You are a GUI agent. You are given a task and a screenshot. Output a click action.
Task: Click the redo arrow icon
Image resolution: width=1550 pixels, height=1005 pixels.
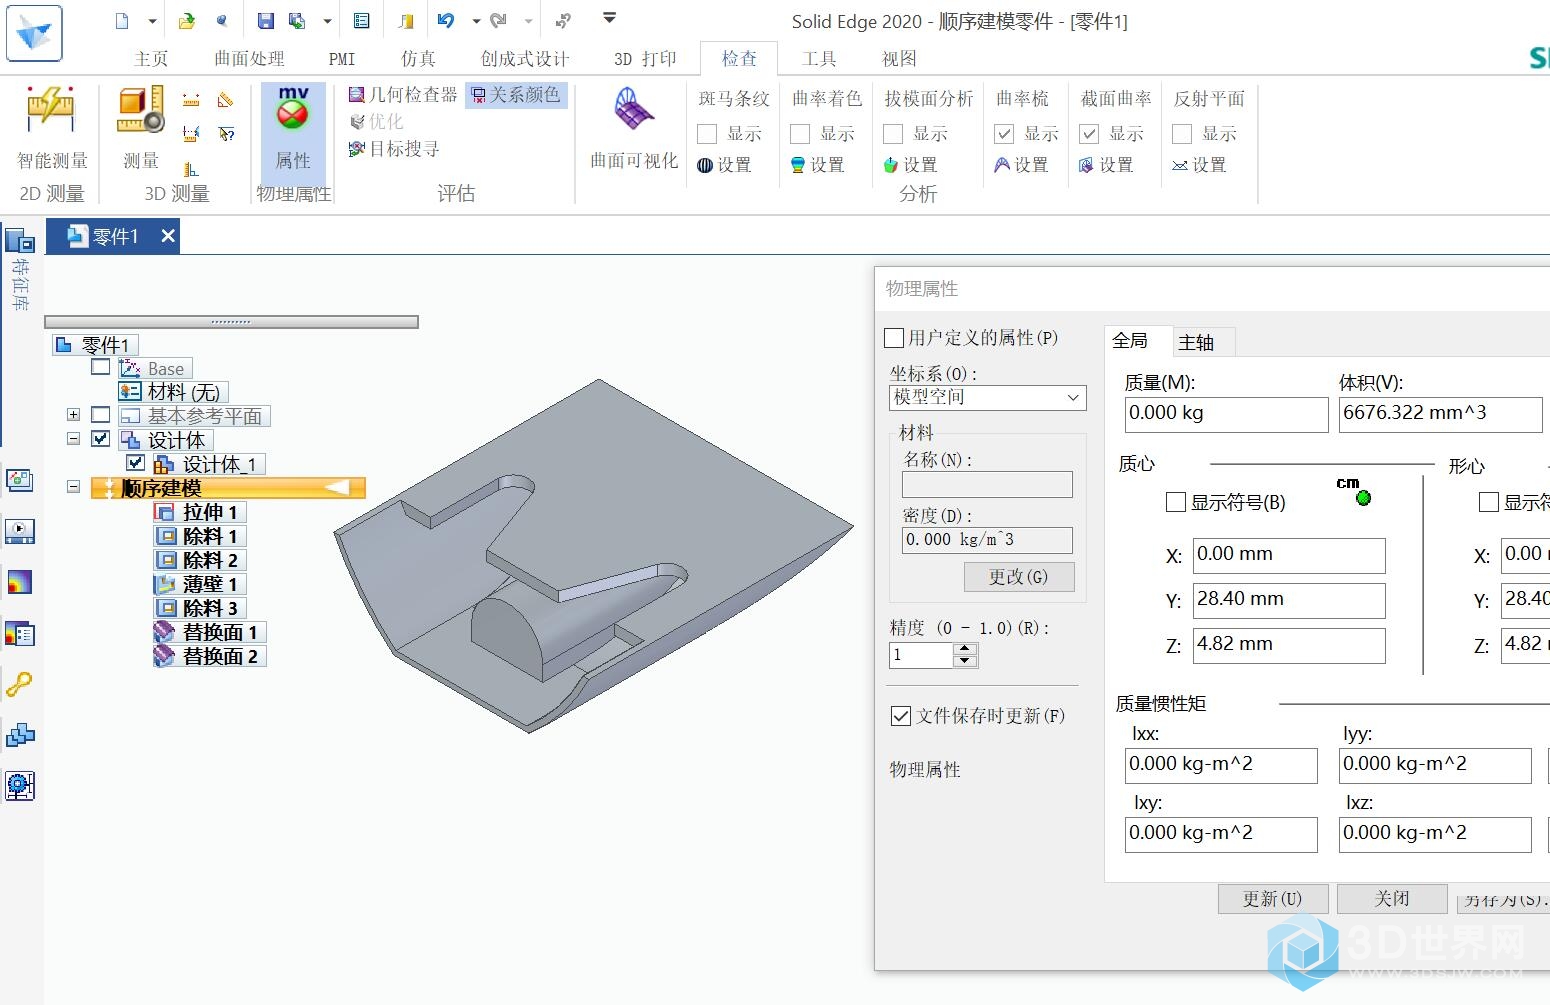pyautogui.click(x=498, y=20)
